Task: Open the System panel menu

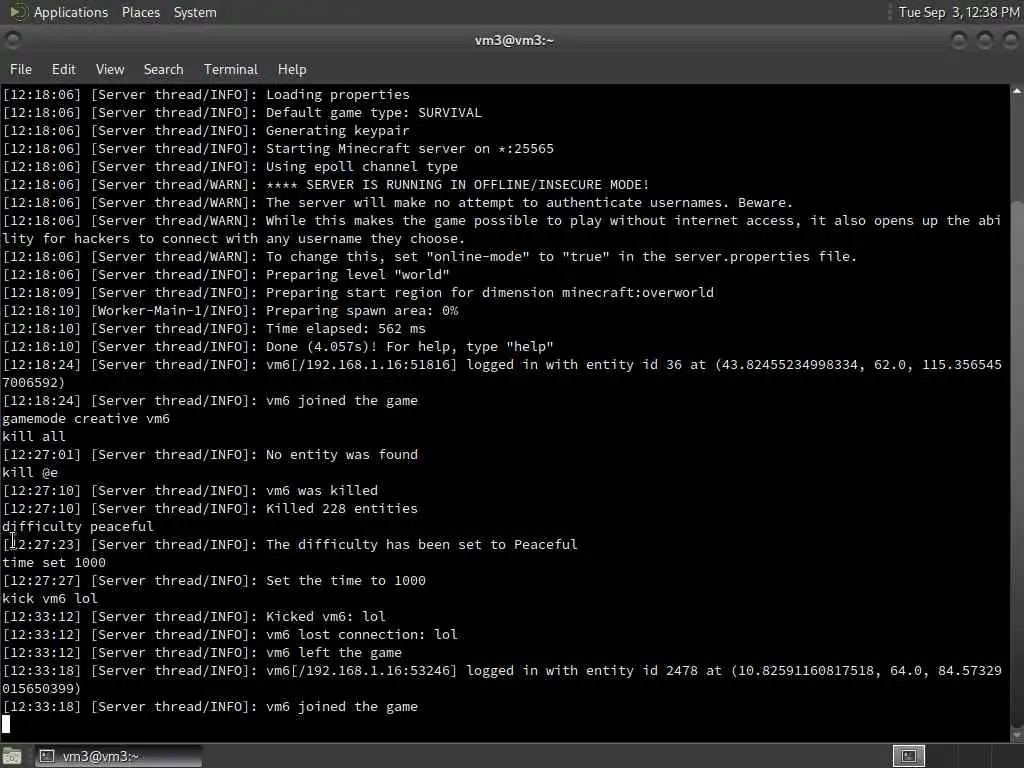Action: [x=195, y=12]
